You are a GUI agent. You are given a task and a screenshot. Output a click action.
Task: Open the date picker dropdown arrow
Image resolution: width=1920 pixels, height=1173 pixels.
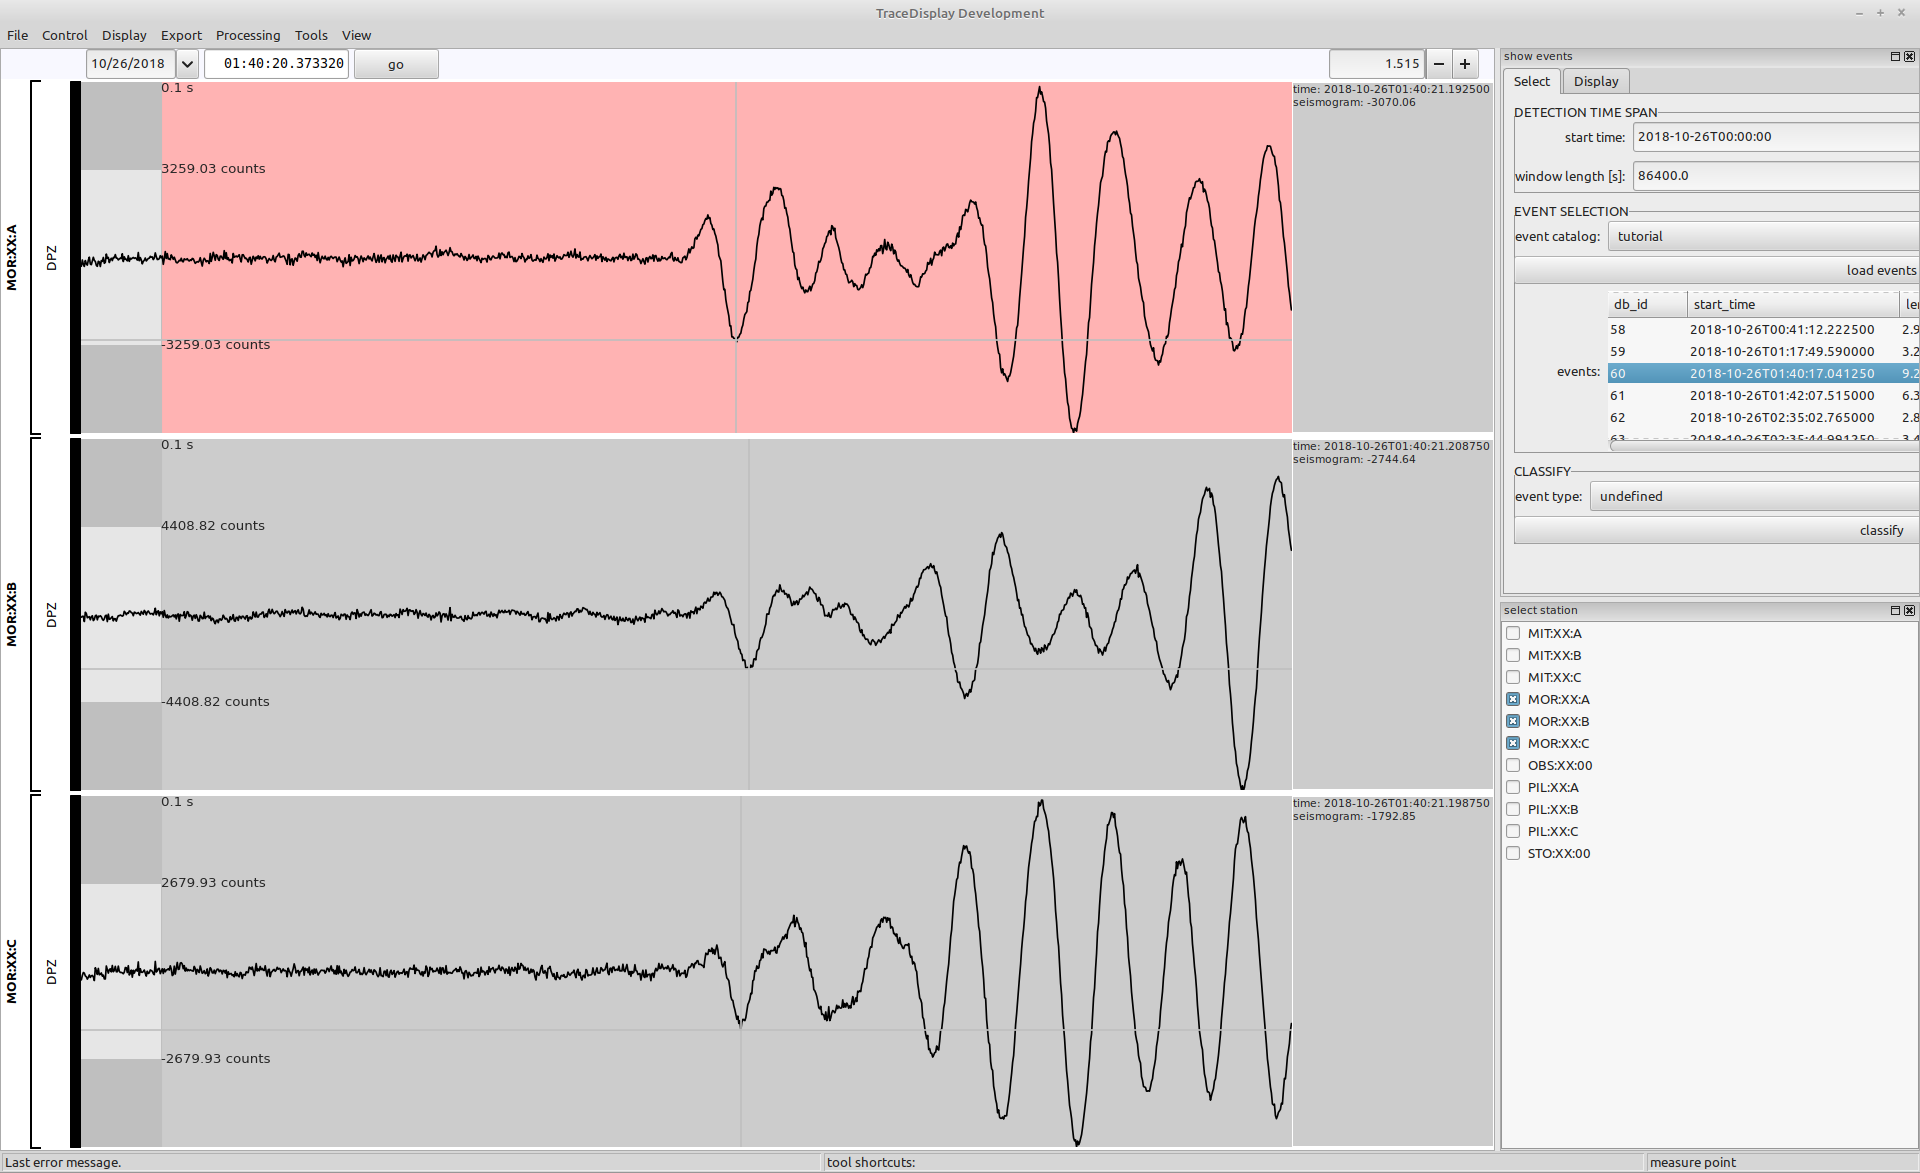click(187, 64)
